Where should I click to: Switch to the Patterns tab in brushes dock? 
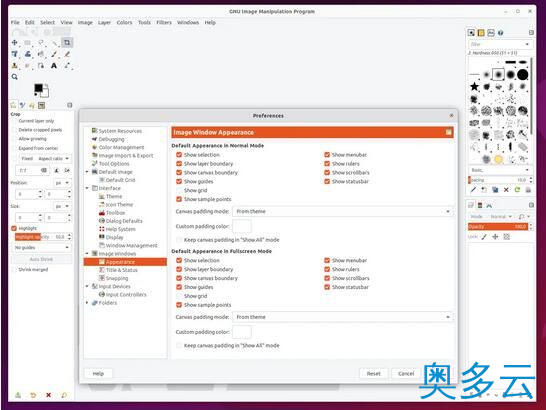click(x=481, y=33)
